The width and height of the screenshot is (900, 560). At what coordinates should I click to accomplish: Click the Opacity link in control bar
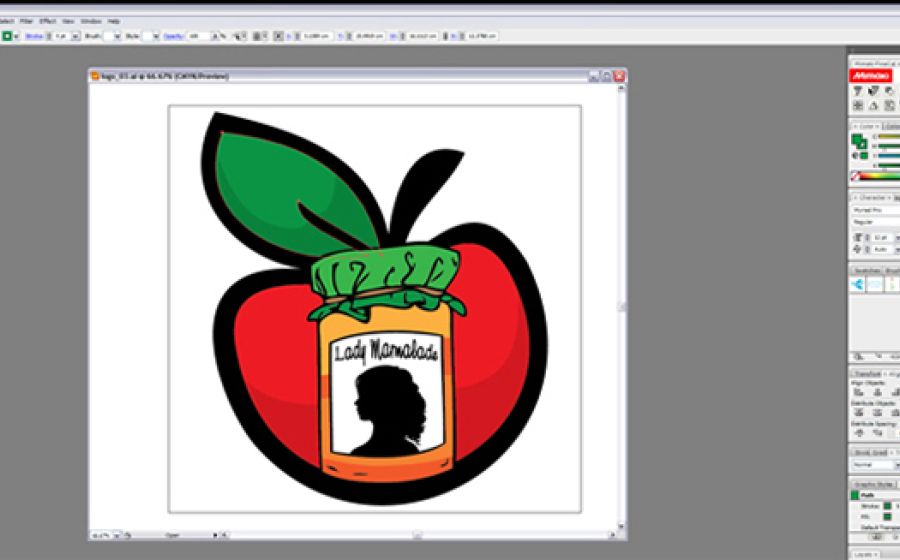tap(173, 36)
